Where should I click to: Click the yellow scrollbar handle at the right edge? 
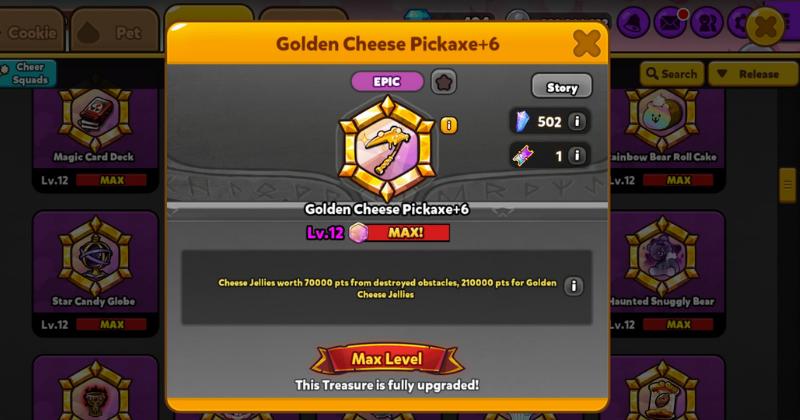coord(788,185)
